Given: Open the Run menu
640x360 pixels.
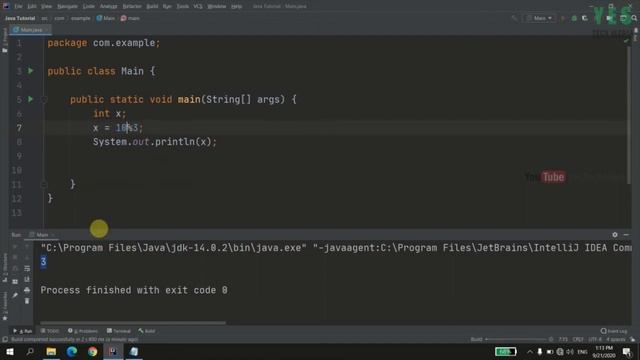Looking at the screenshot, I should coord(167,6).
